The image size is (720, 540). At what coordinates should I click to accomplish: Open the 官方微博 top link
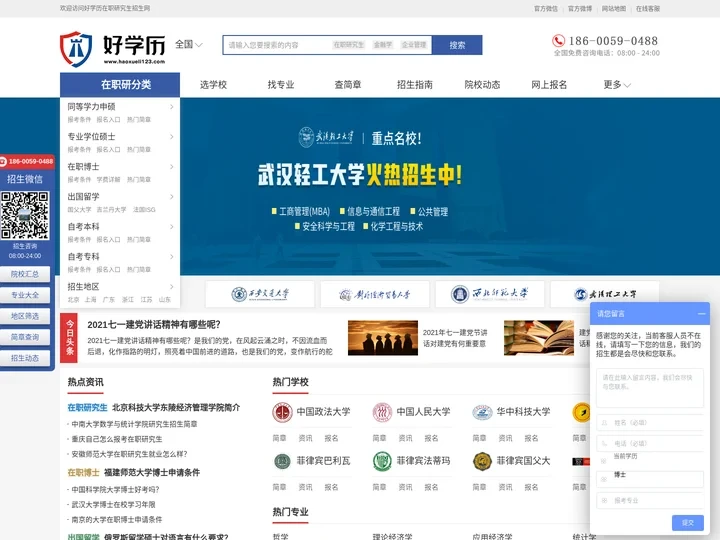click(580, 8)
